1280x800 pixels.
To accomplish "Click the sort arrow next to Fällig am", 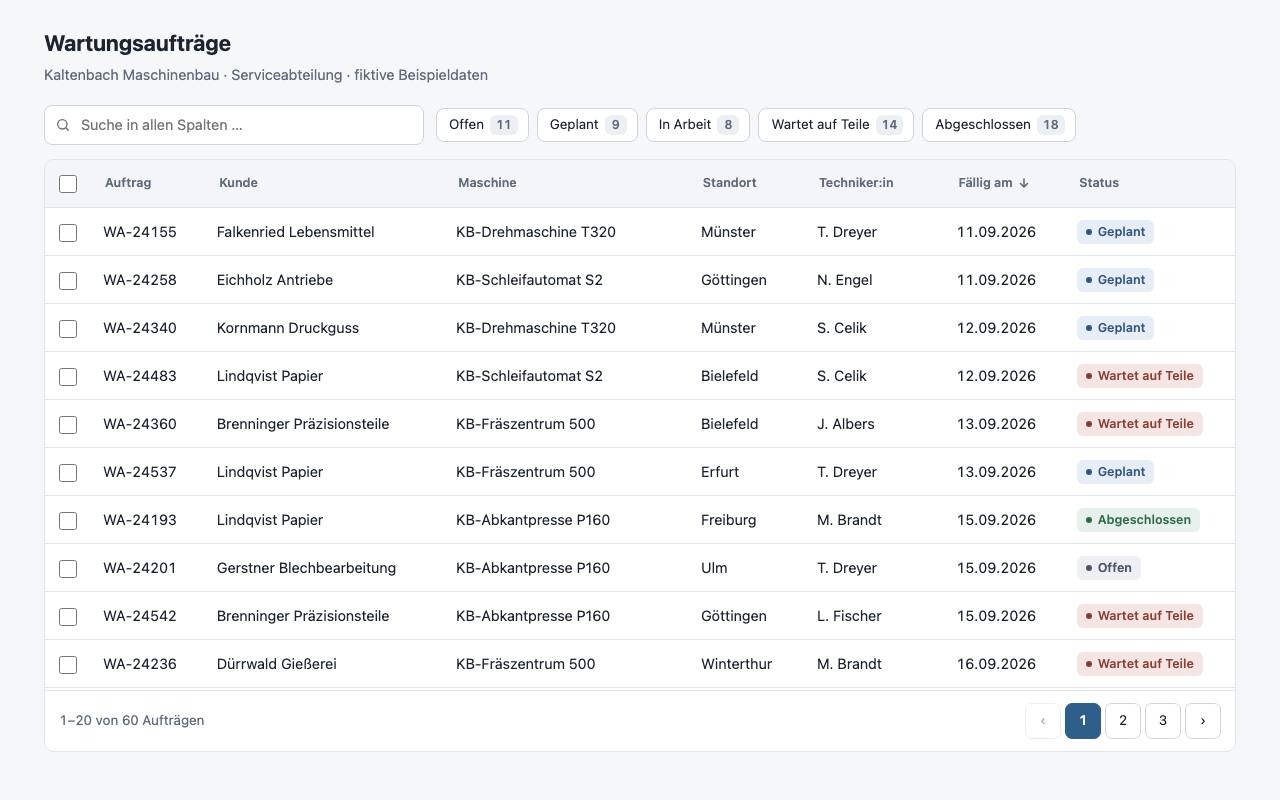I will [x=1024, y=183].
